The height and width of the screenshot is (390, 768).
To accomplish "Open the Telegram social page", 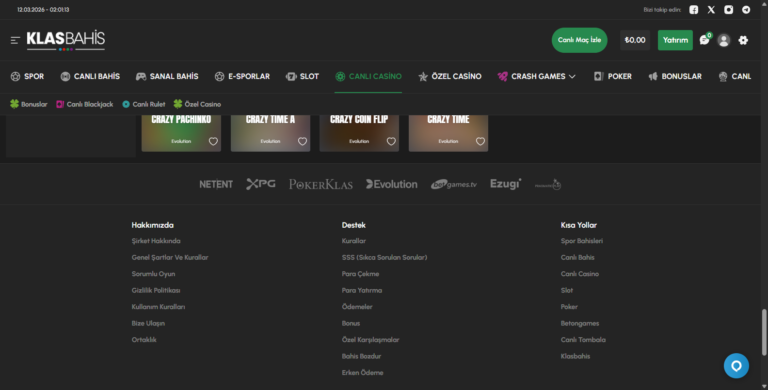I will [x=746, y=10].
